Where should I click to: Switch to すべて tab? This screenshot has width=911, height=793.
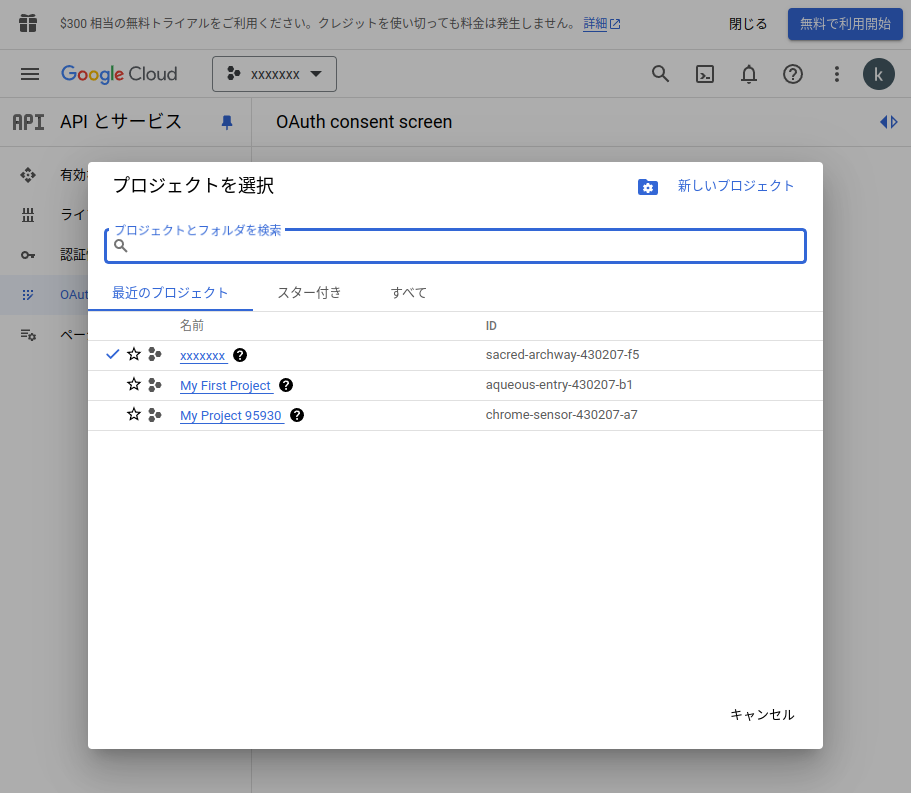[x=409, y=293]
